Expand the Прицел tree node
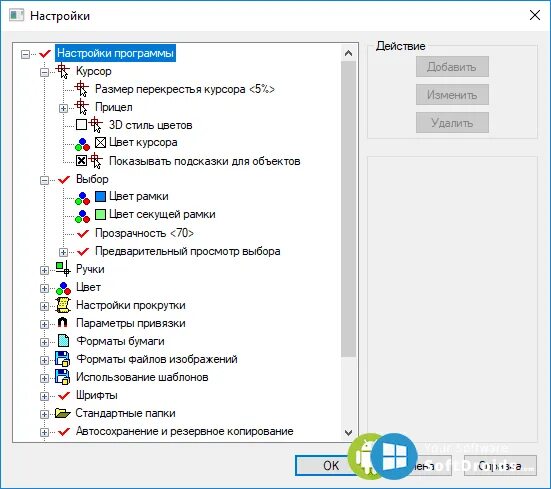This screenshot has width=551, height=489. pos(63,108)
